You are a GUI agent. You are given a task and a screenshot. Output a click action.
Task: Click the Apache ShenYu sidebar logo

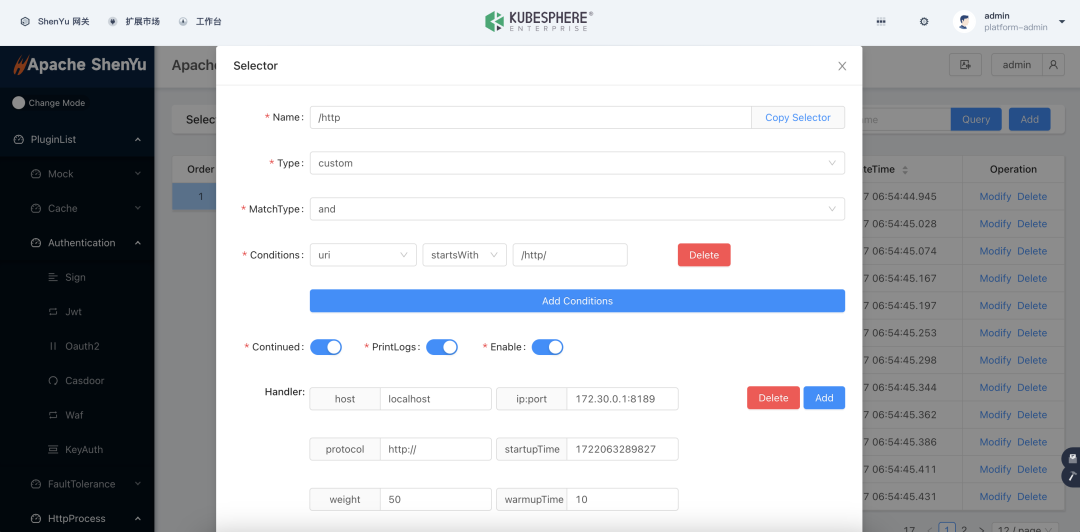click(x=79, y=65)
